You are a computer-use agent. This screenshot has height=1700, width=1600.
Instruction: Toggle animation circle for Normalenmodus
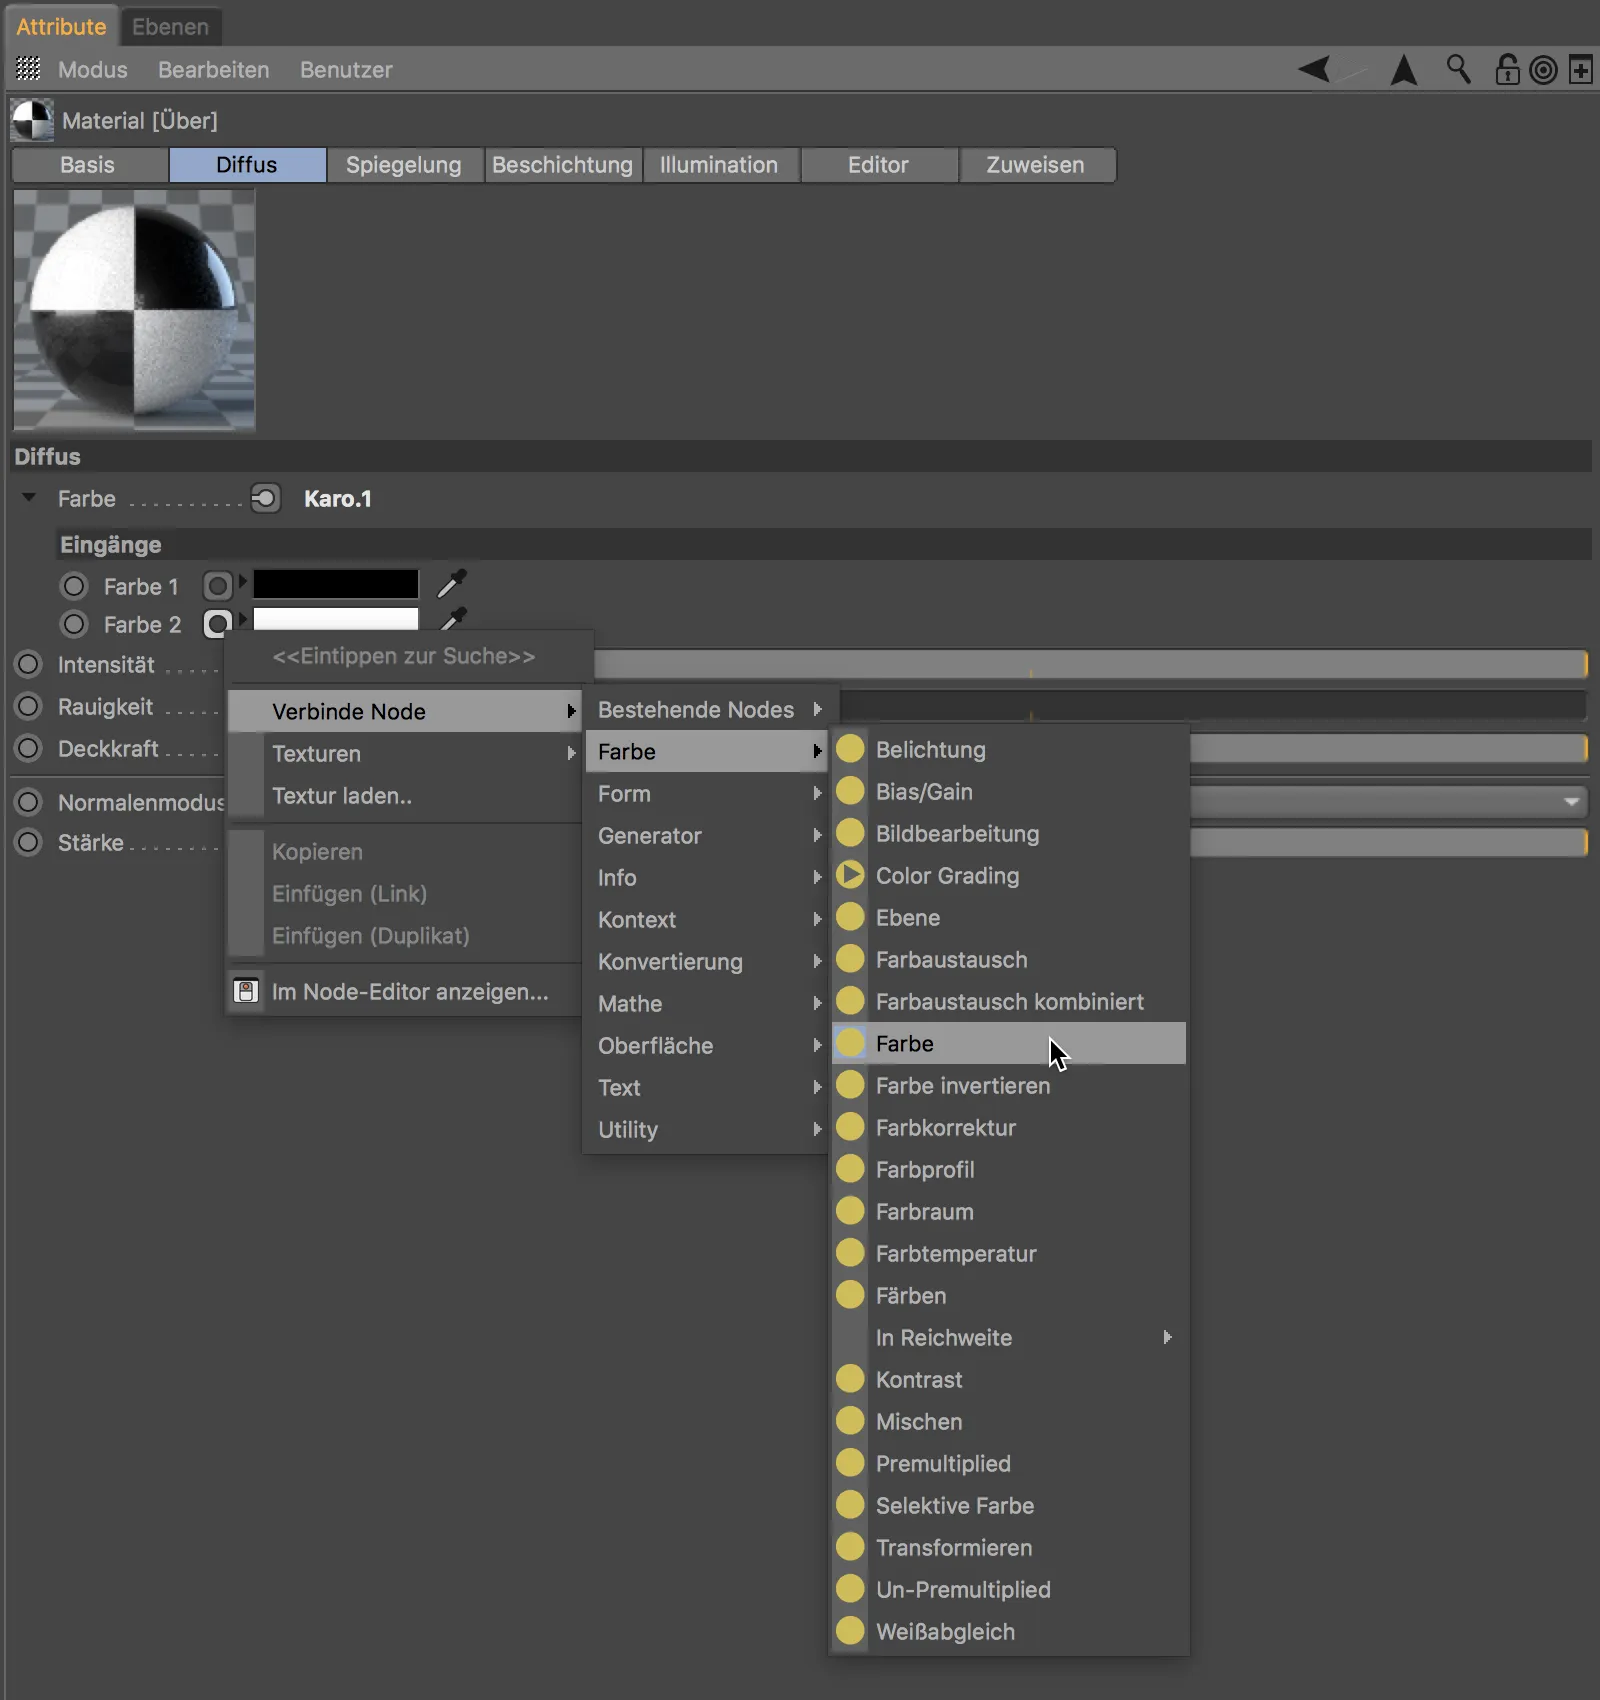tap(29, 802)
